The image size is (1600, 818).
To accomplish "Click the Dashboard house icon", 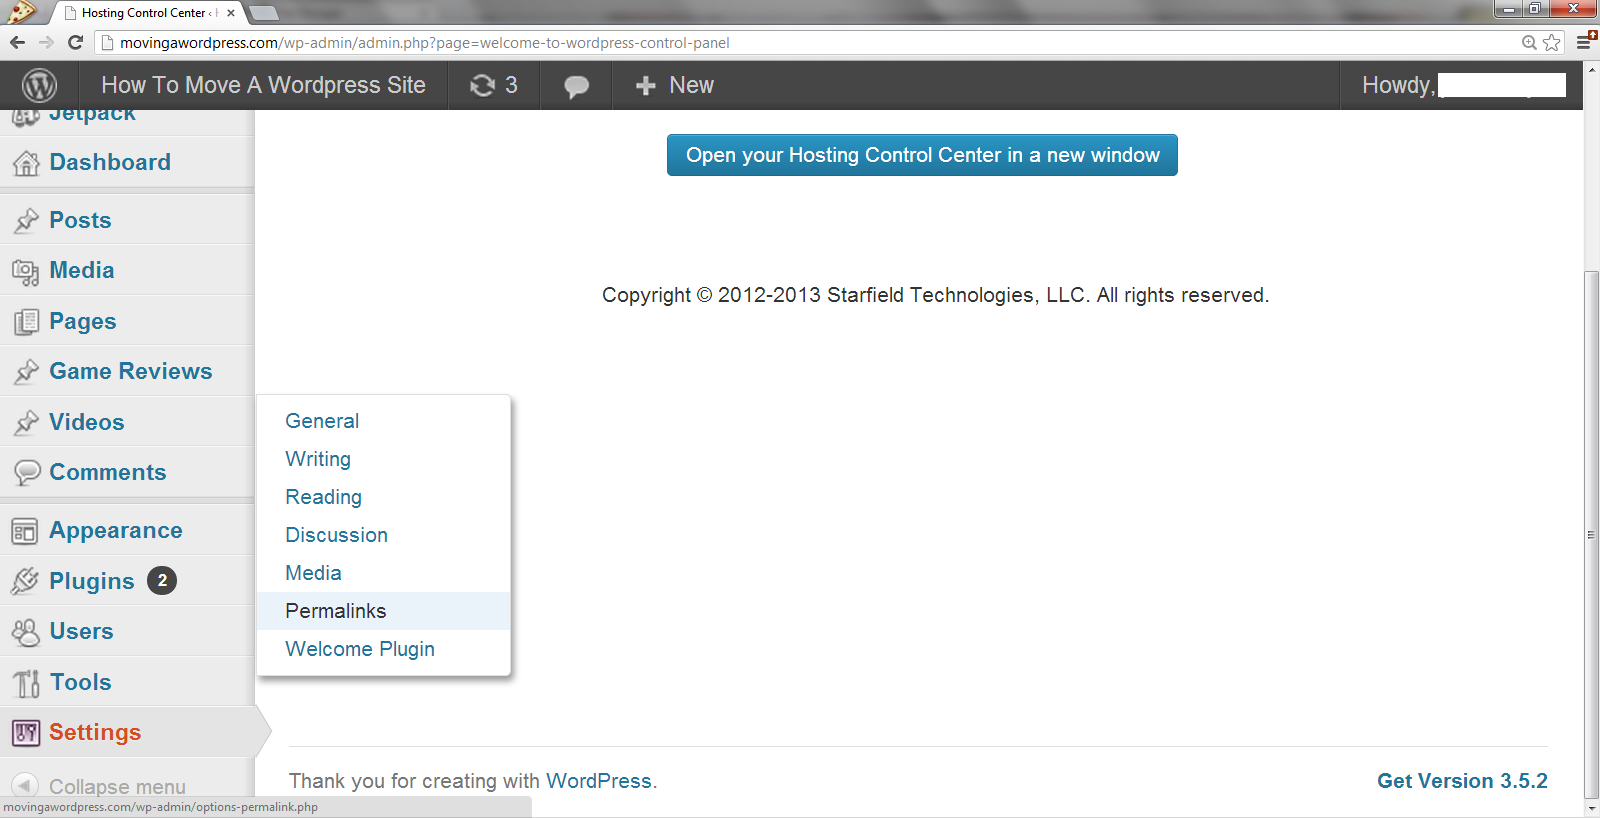I will coord(26,162).
